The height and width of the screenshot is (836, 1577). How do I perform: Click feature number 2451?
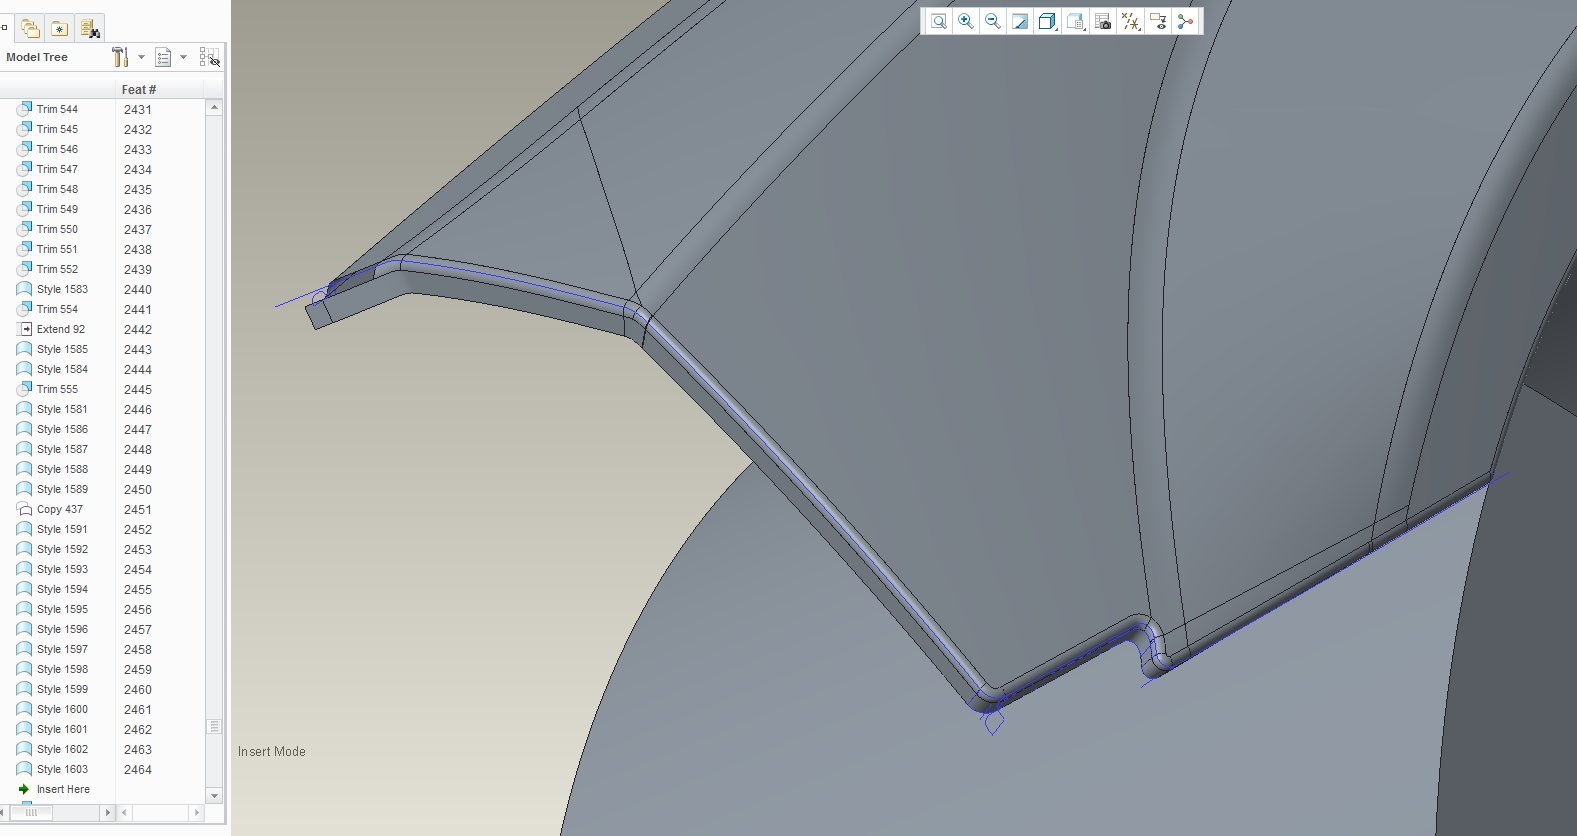pos(138,509)
